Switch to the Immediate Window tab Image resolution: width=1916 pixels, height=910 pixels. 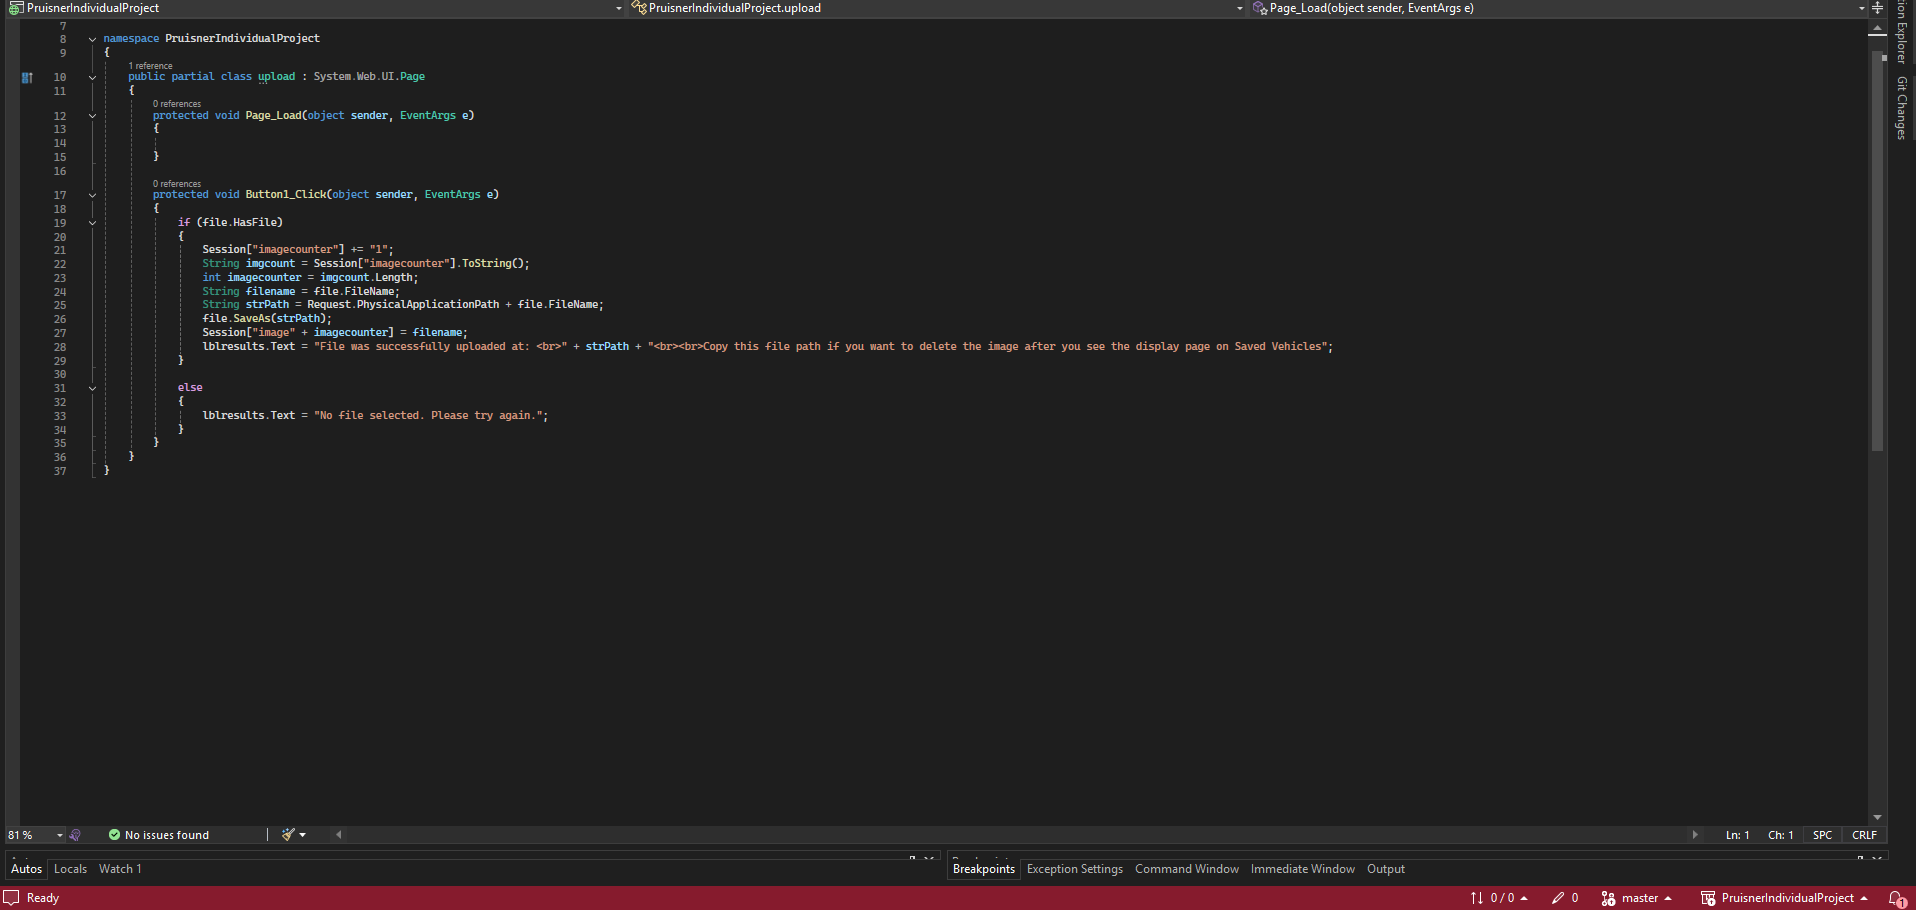[x=1303, y=869]
